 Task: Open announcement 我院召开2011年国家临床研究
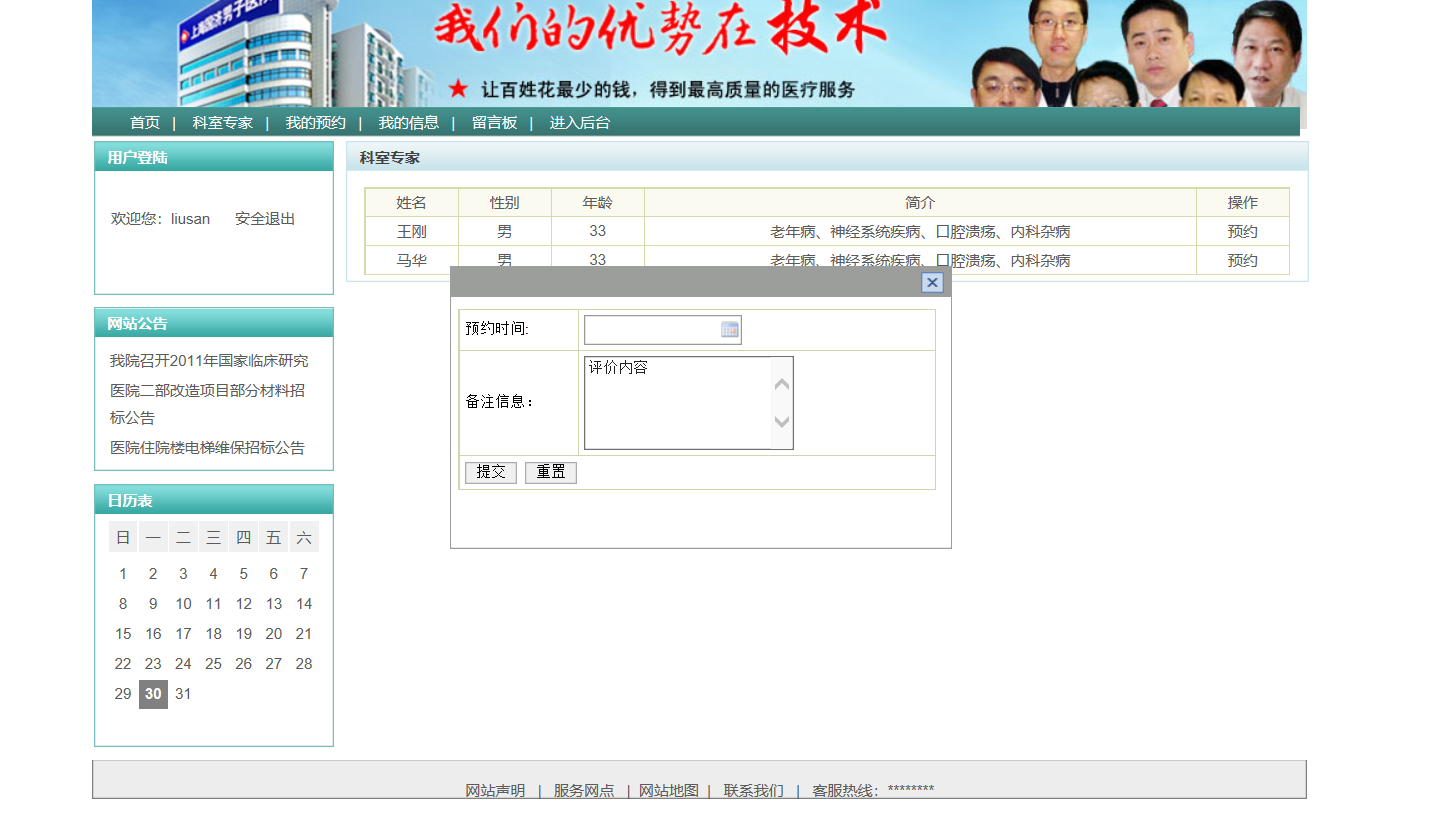[x=209, y=361]
